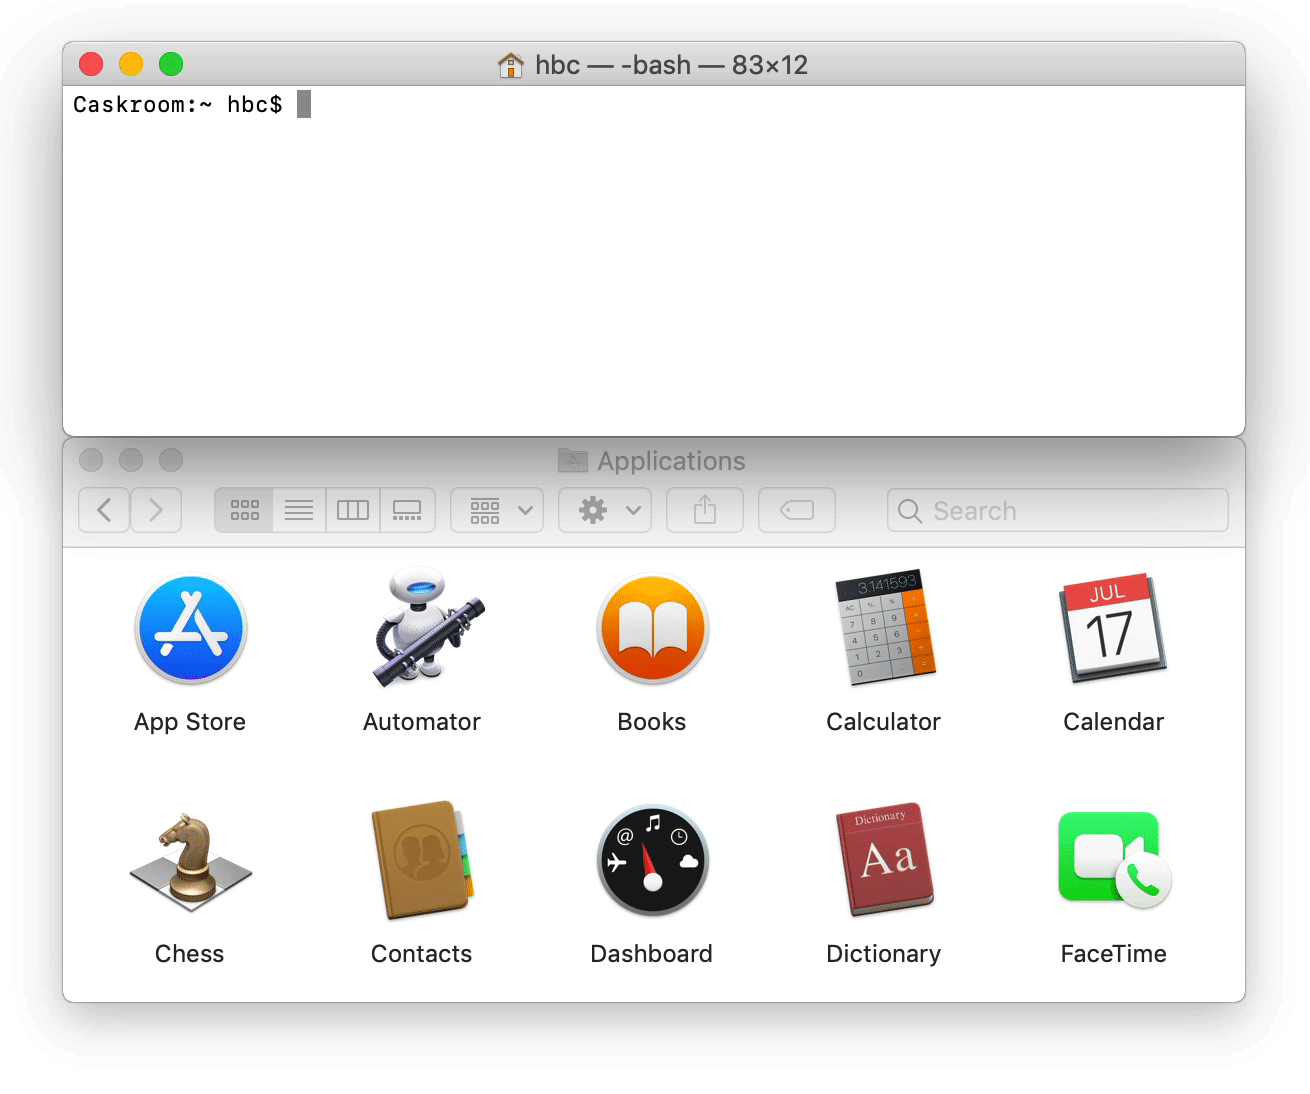Select the "Calculator" label text
The height and width of the screenshot is (1094, 1310).
tap(884, 722)
